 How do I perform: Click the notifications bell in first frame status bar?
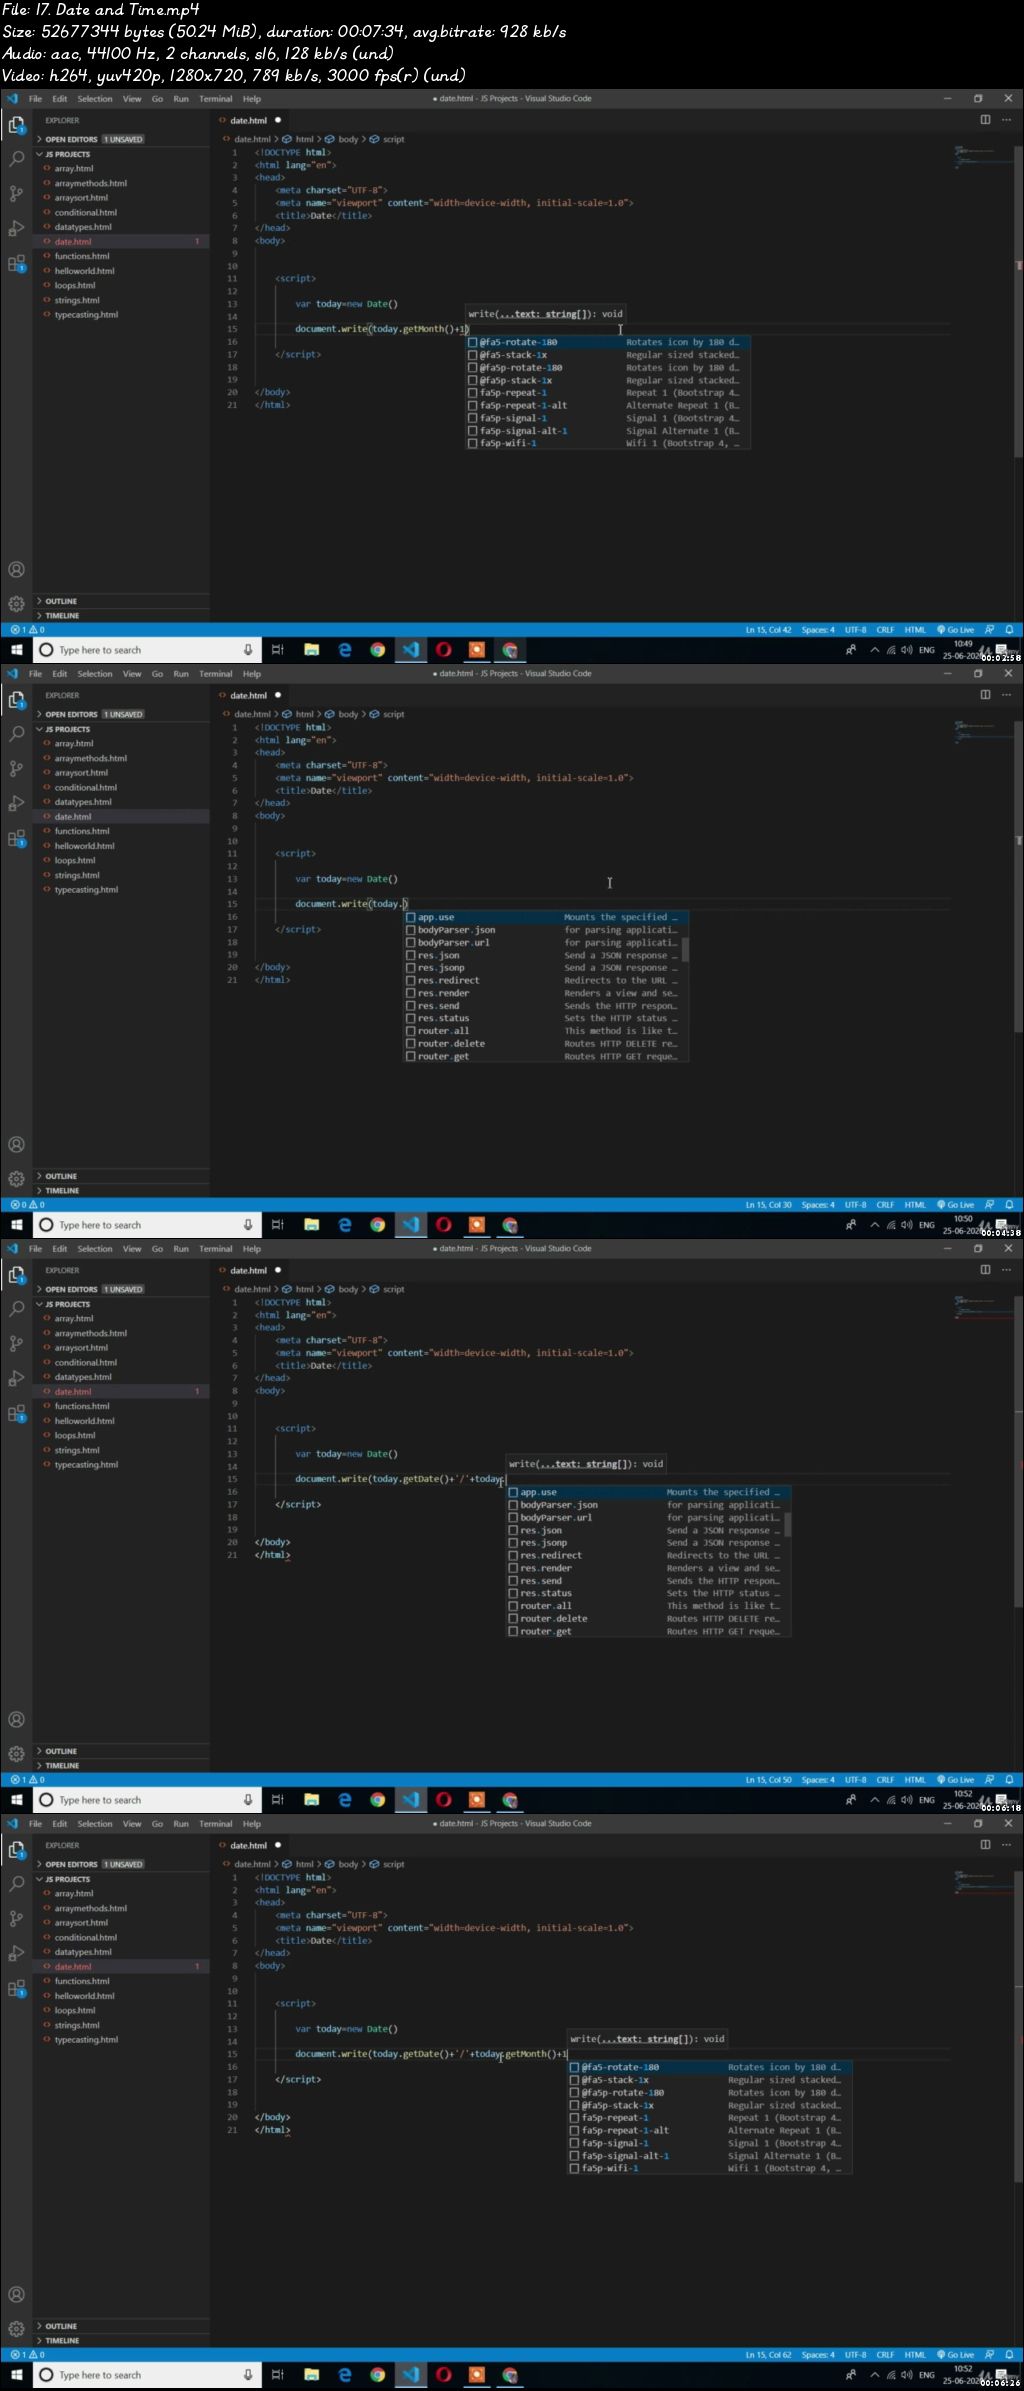point(1009,630)
